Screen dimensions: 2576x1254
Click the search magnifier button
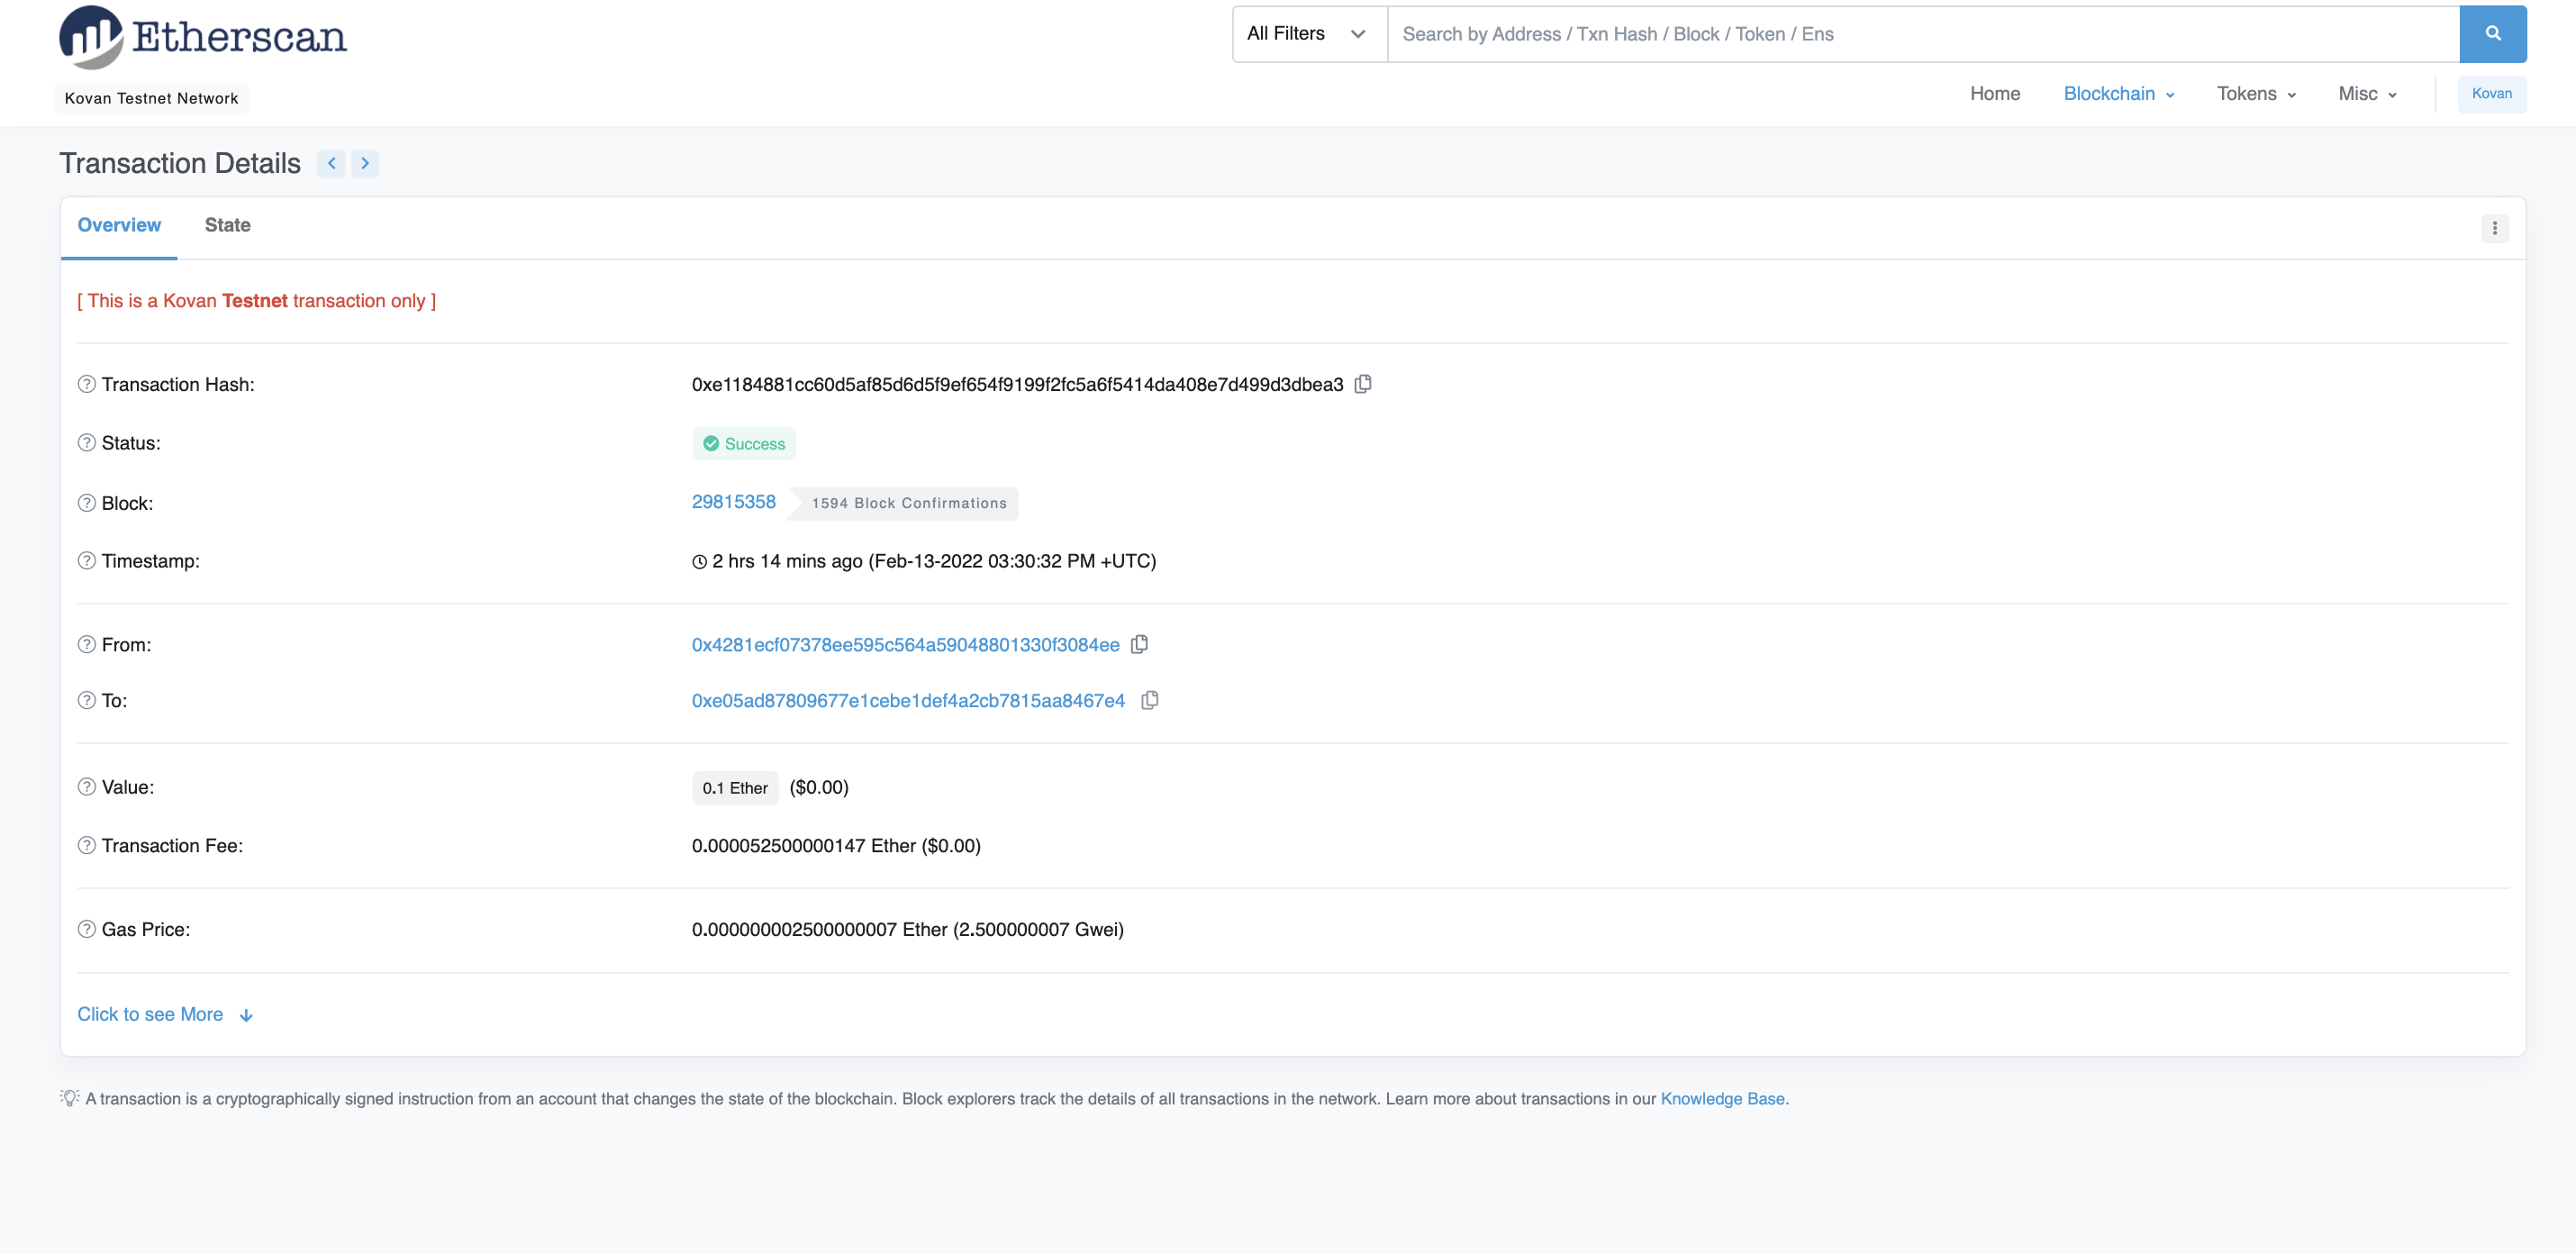pos(2492,34)
